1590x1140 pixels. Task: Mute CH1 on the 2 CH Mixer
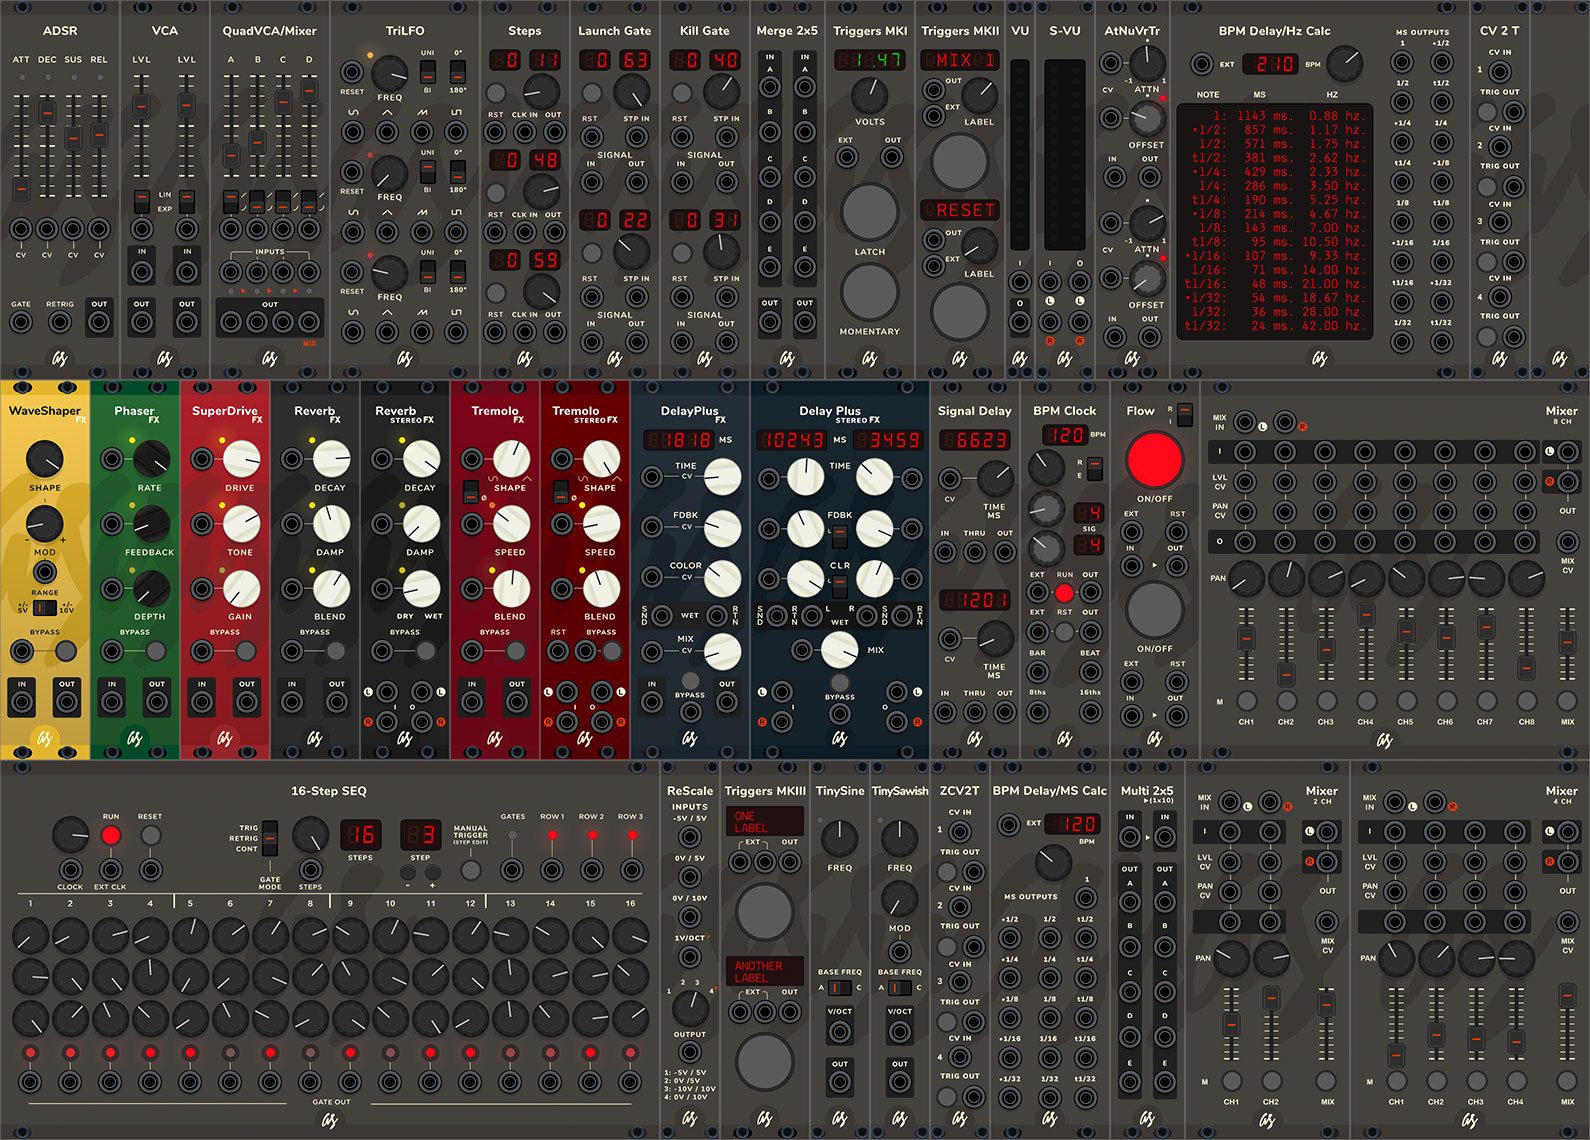[x=1232, y=1081]
